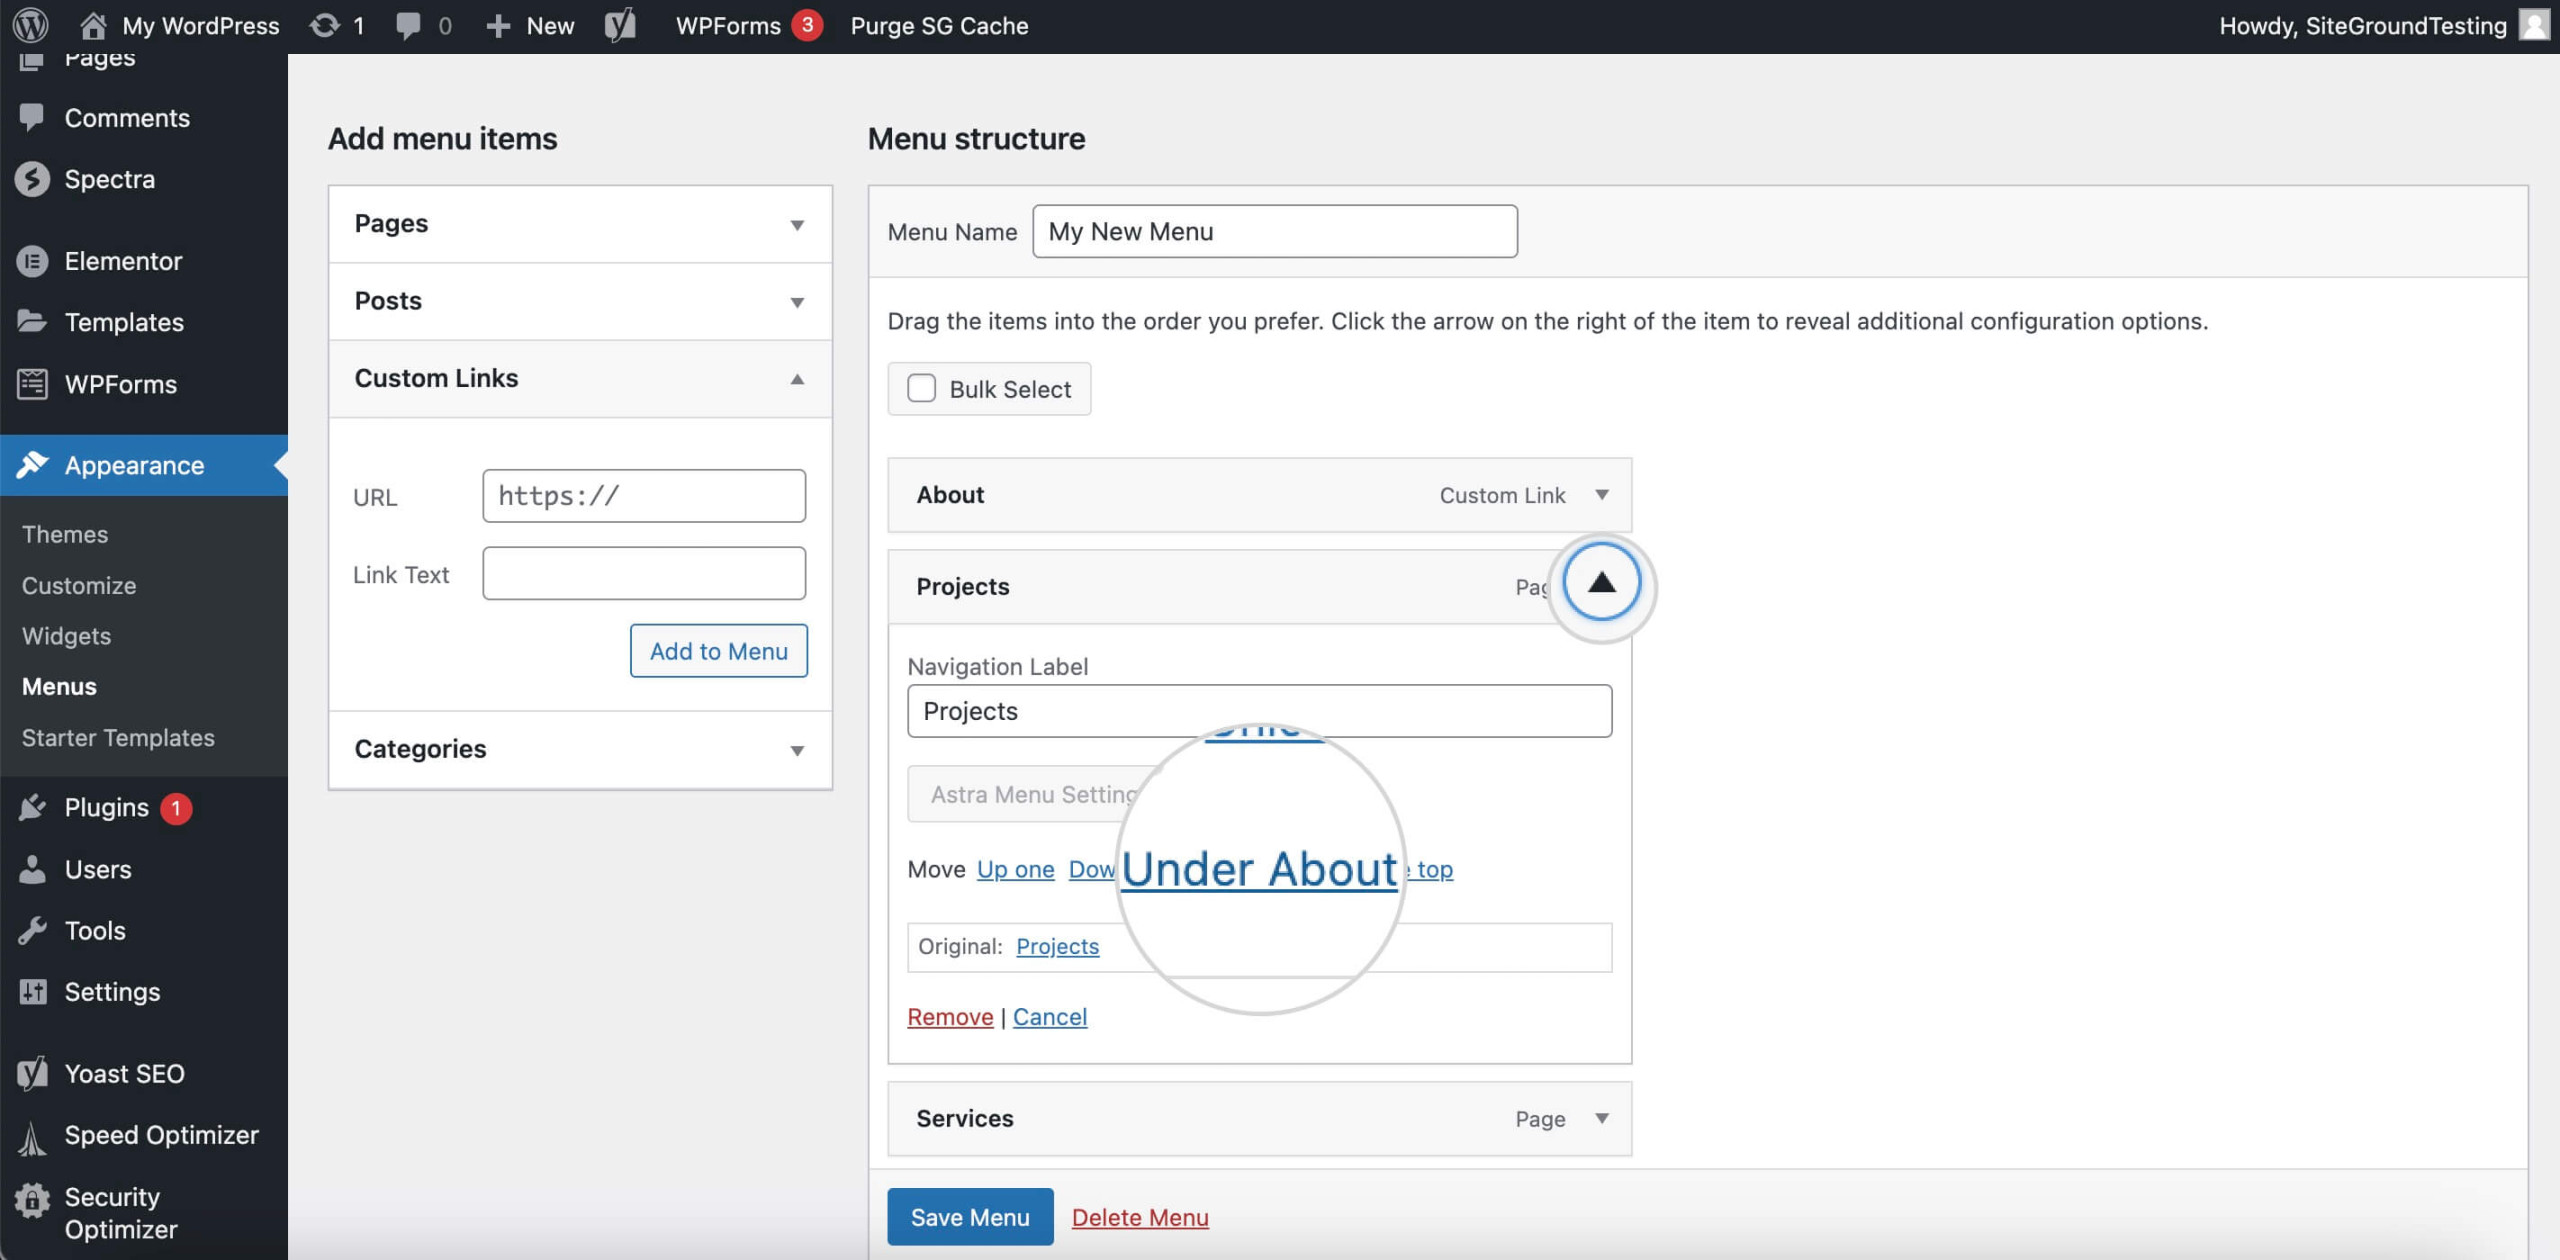Open the Themes submenu item

65,534
